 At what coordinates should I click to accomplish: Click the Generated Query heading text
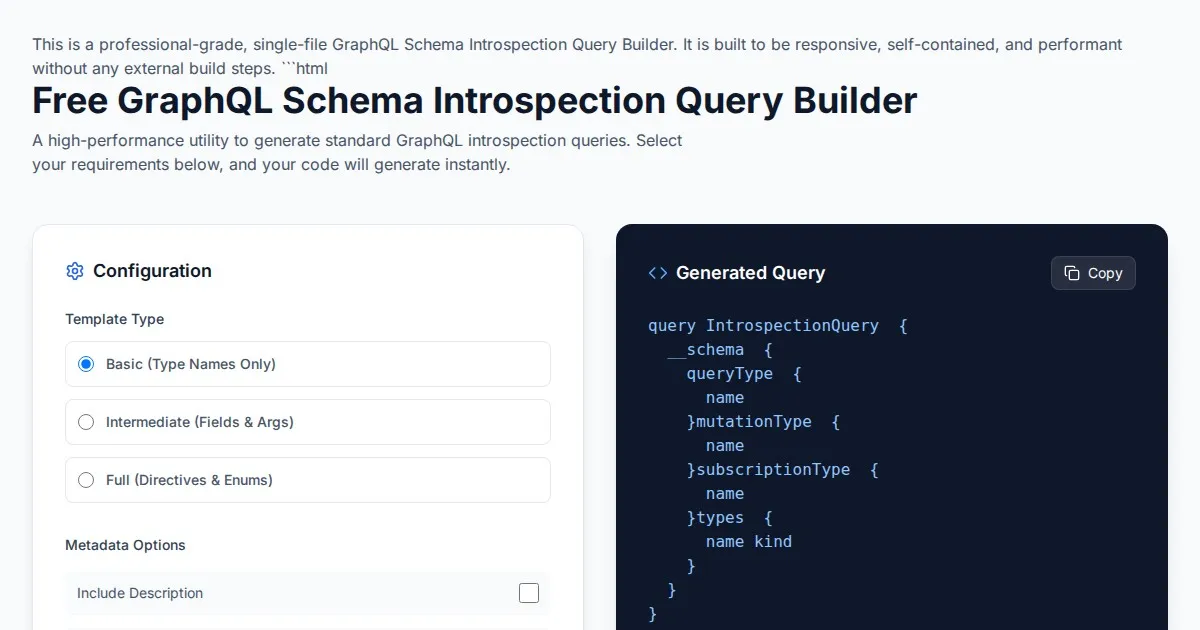click(750, 273)
